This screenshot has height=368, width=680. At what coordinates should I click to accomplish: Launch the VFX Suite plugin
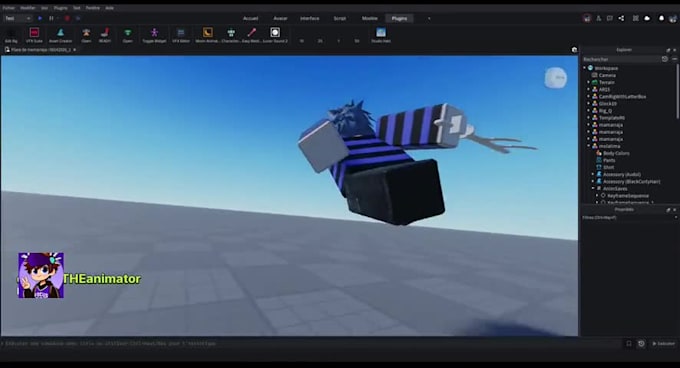[x=34, y=35]
